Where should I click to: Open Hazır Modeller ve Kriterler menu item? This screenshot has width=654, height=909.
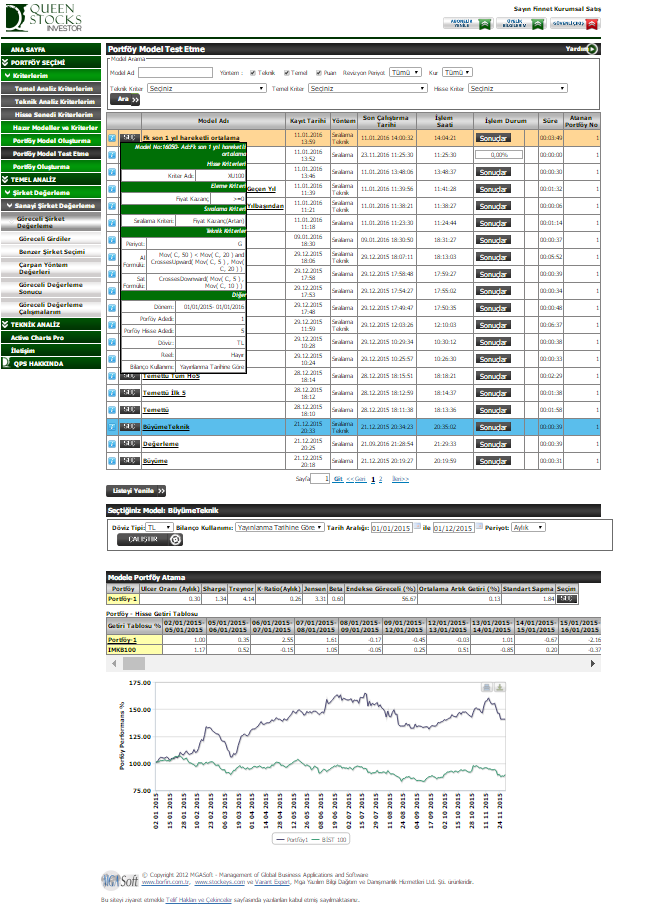click(51, 128)
